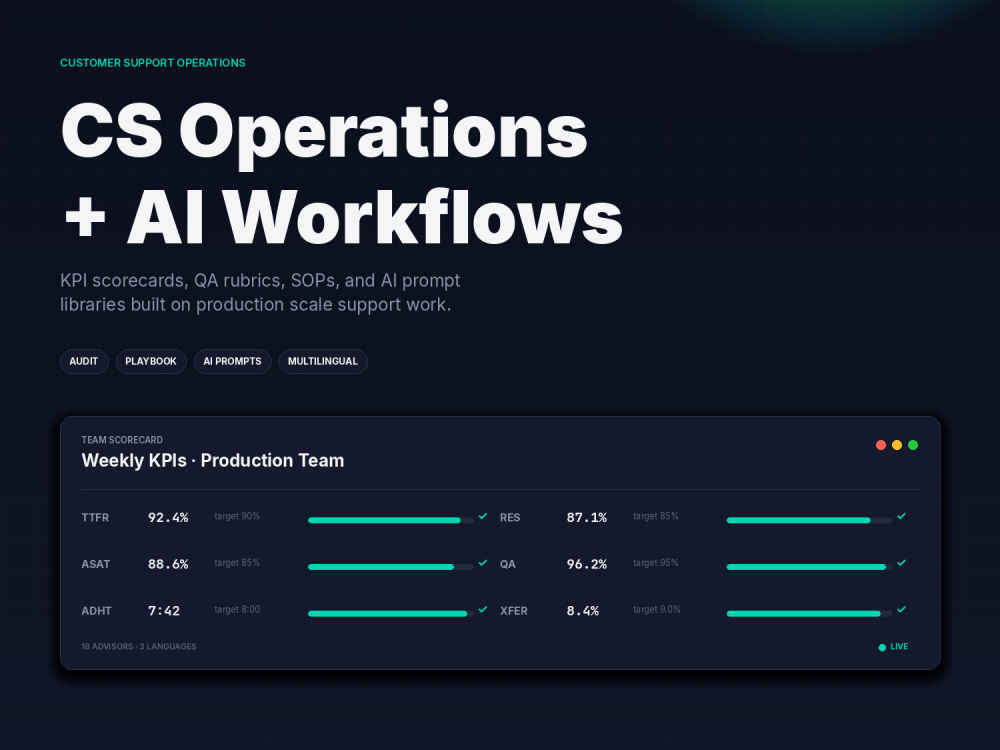Click the 'target 95%' text
This screenshot has width=1000, height=750.
click(656, 562)
